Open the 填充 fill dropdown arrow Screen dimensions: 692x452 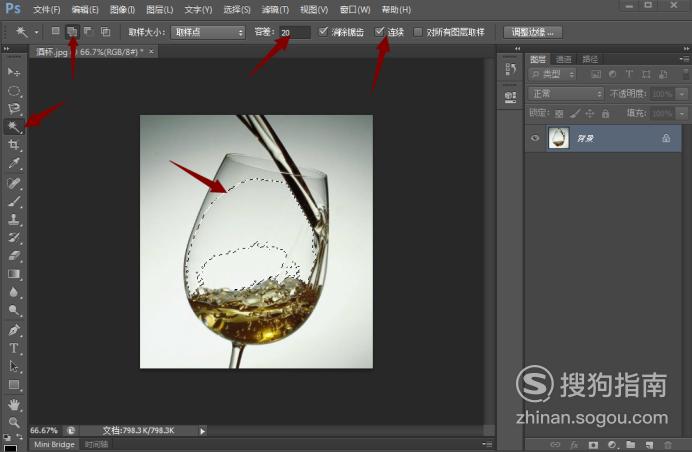(682, 114)
